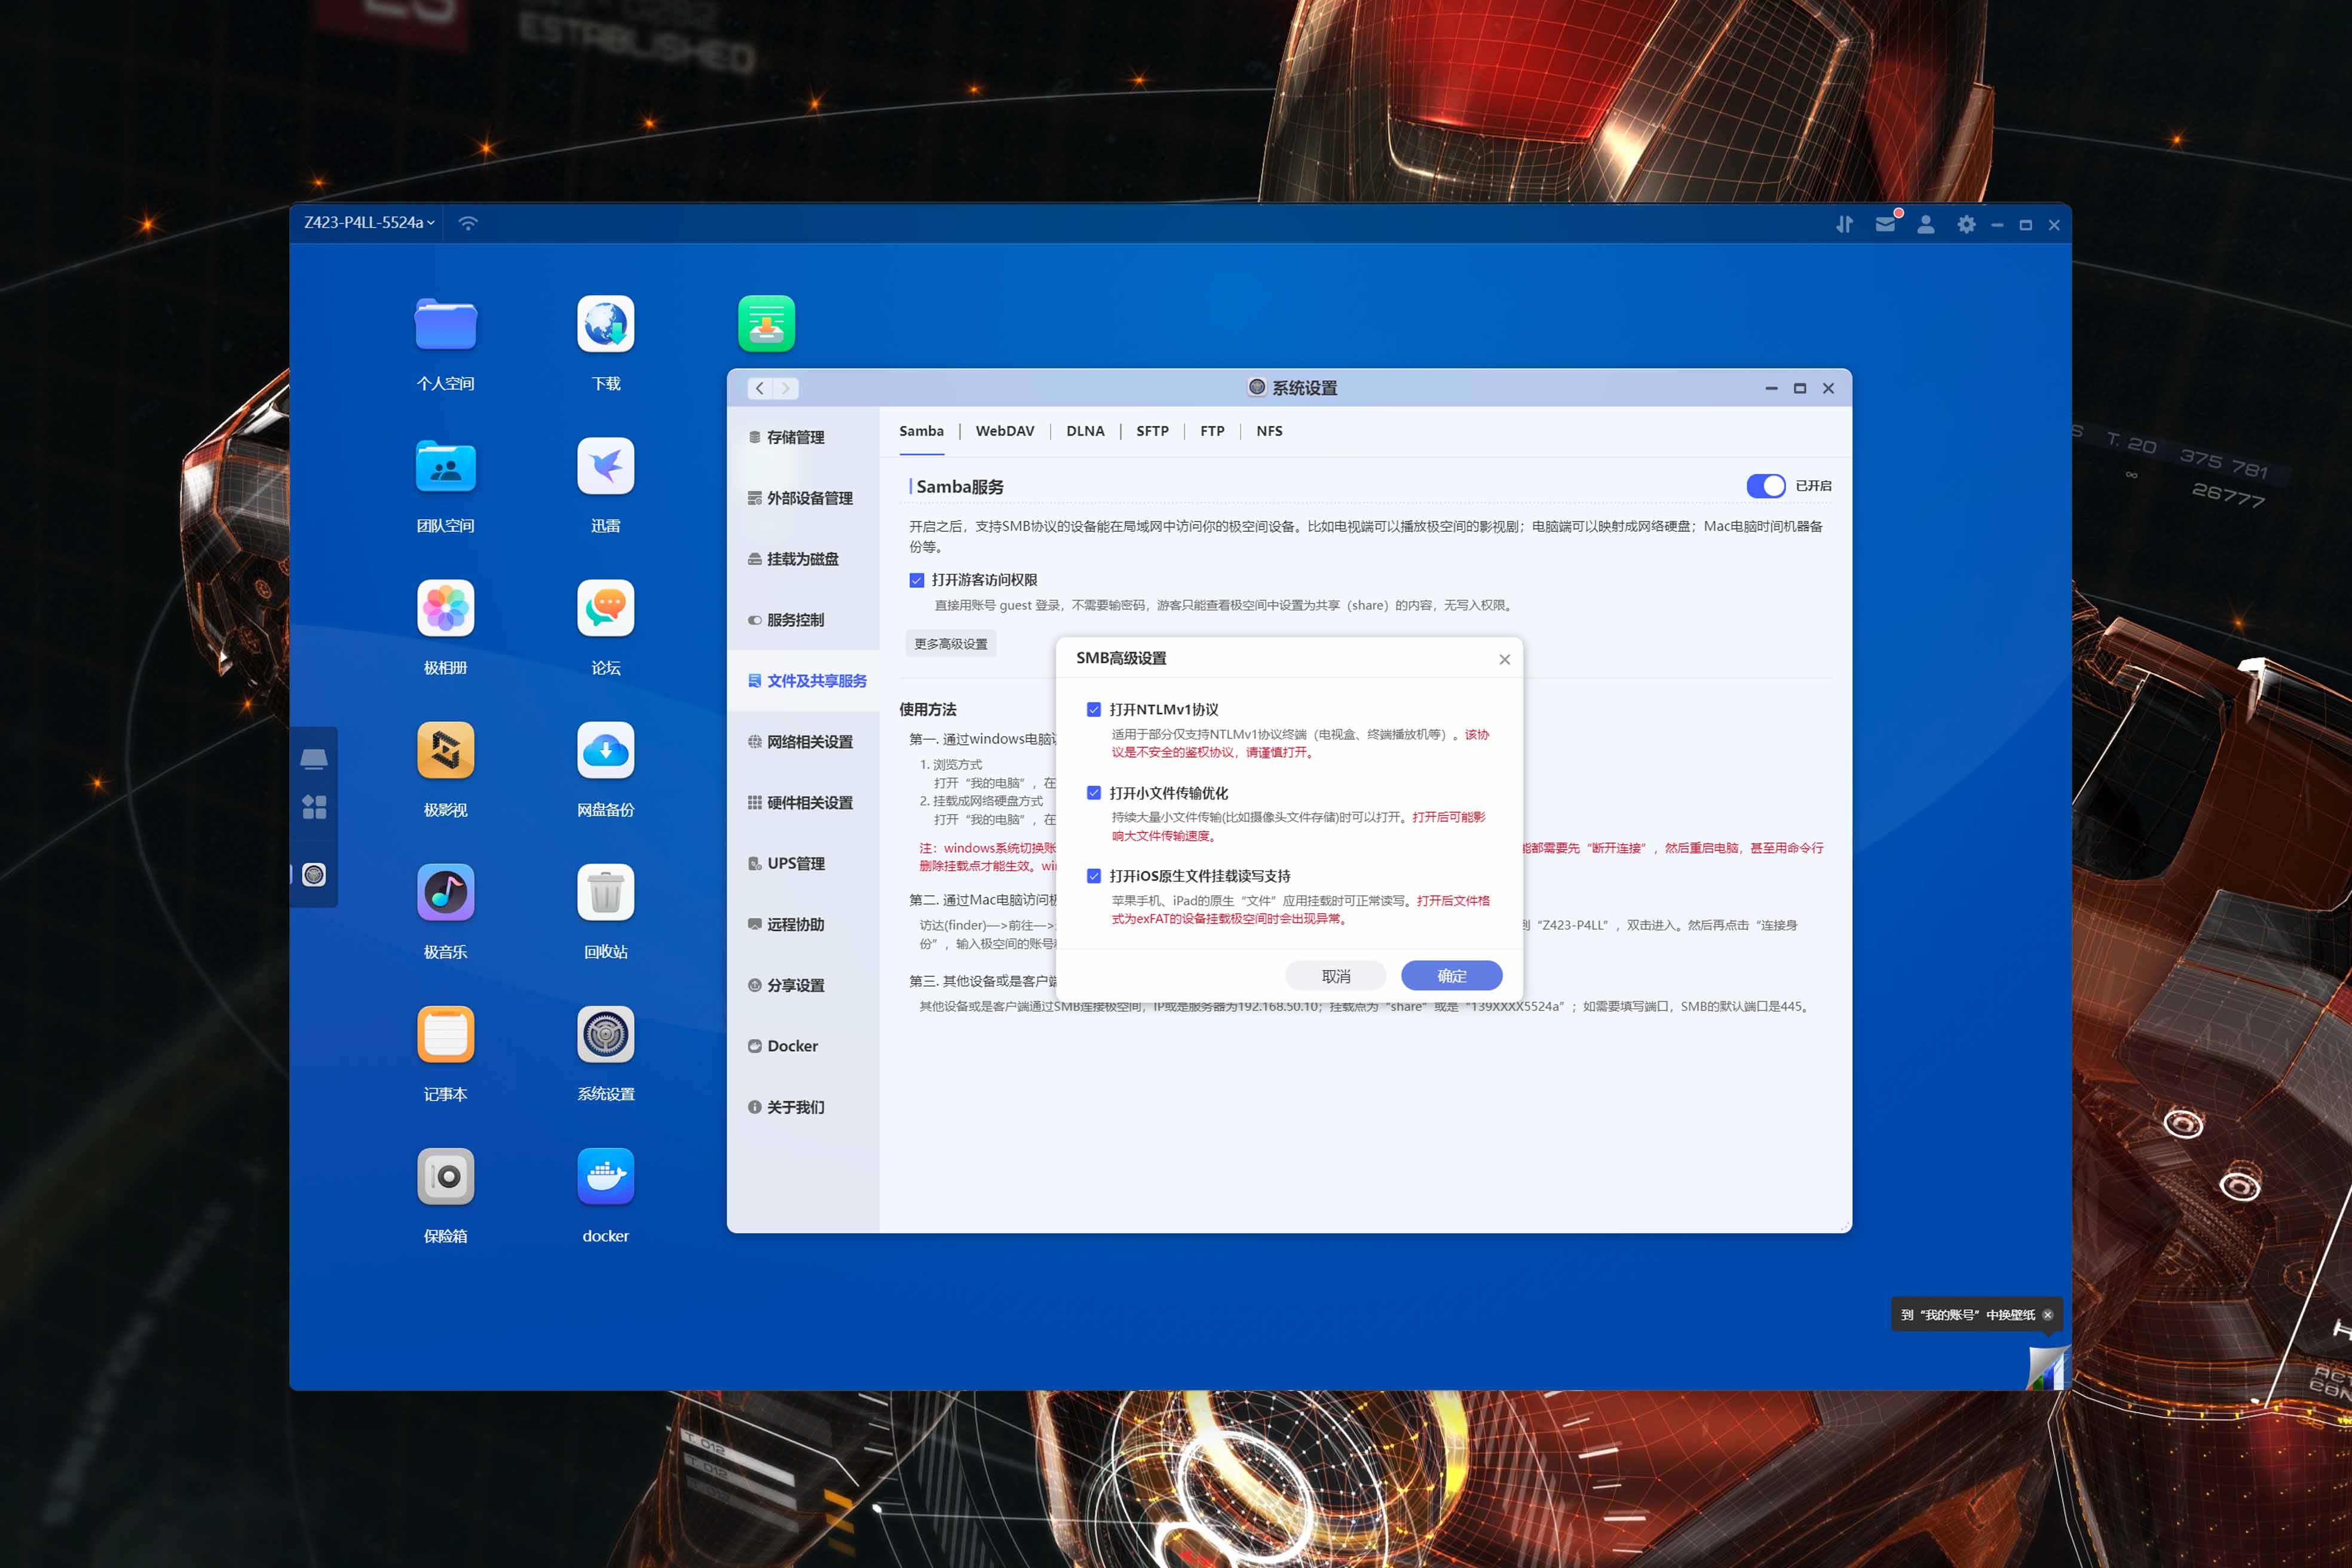This screenshot has width=2352, height=1568.
Task: Open the 论坛 forum app icon
Action: [x=605, y=608]
